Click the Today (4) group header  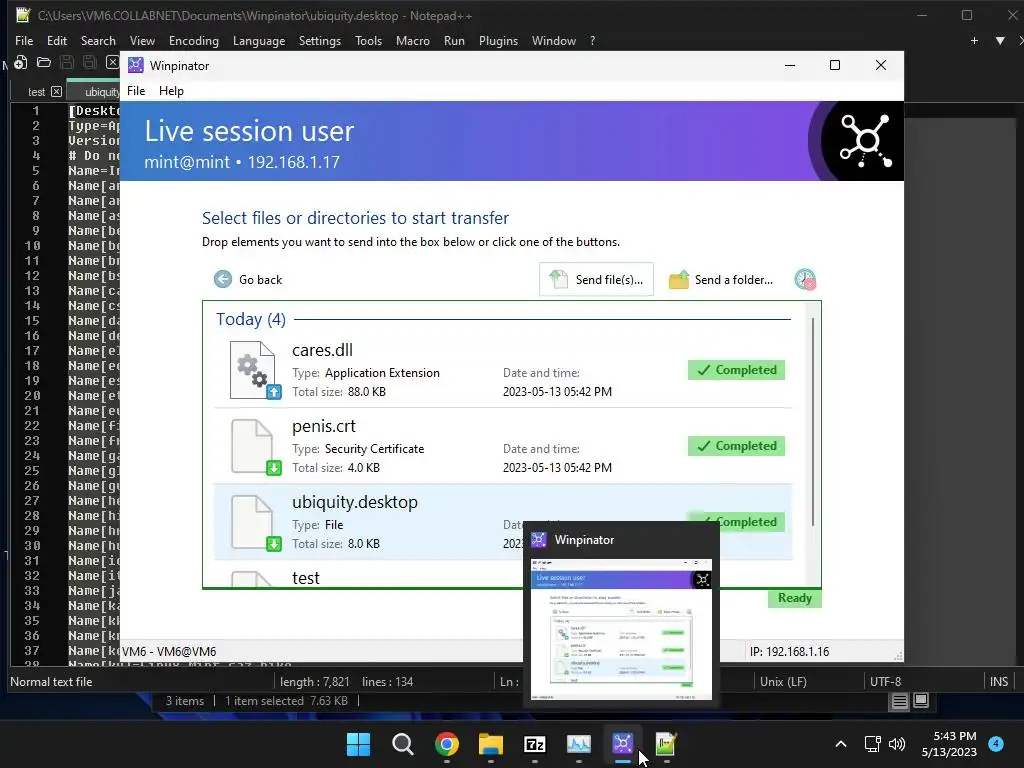251,319
